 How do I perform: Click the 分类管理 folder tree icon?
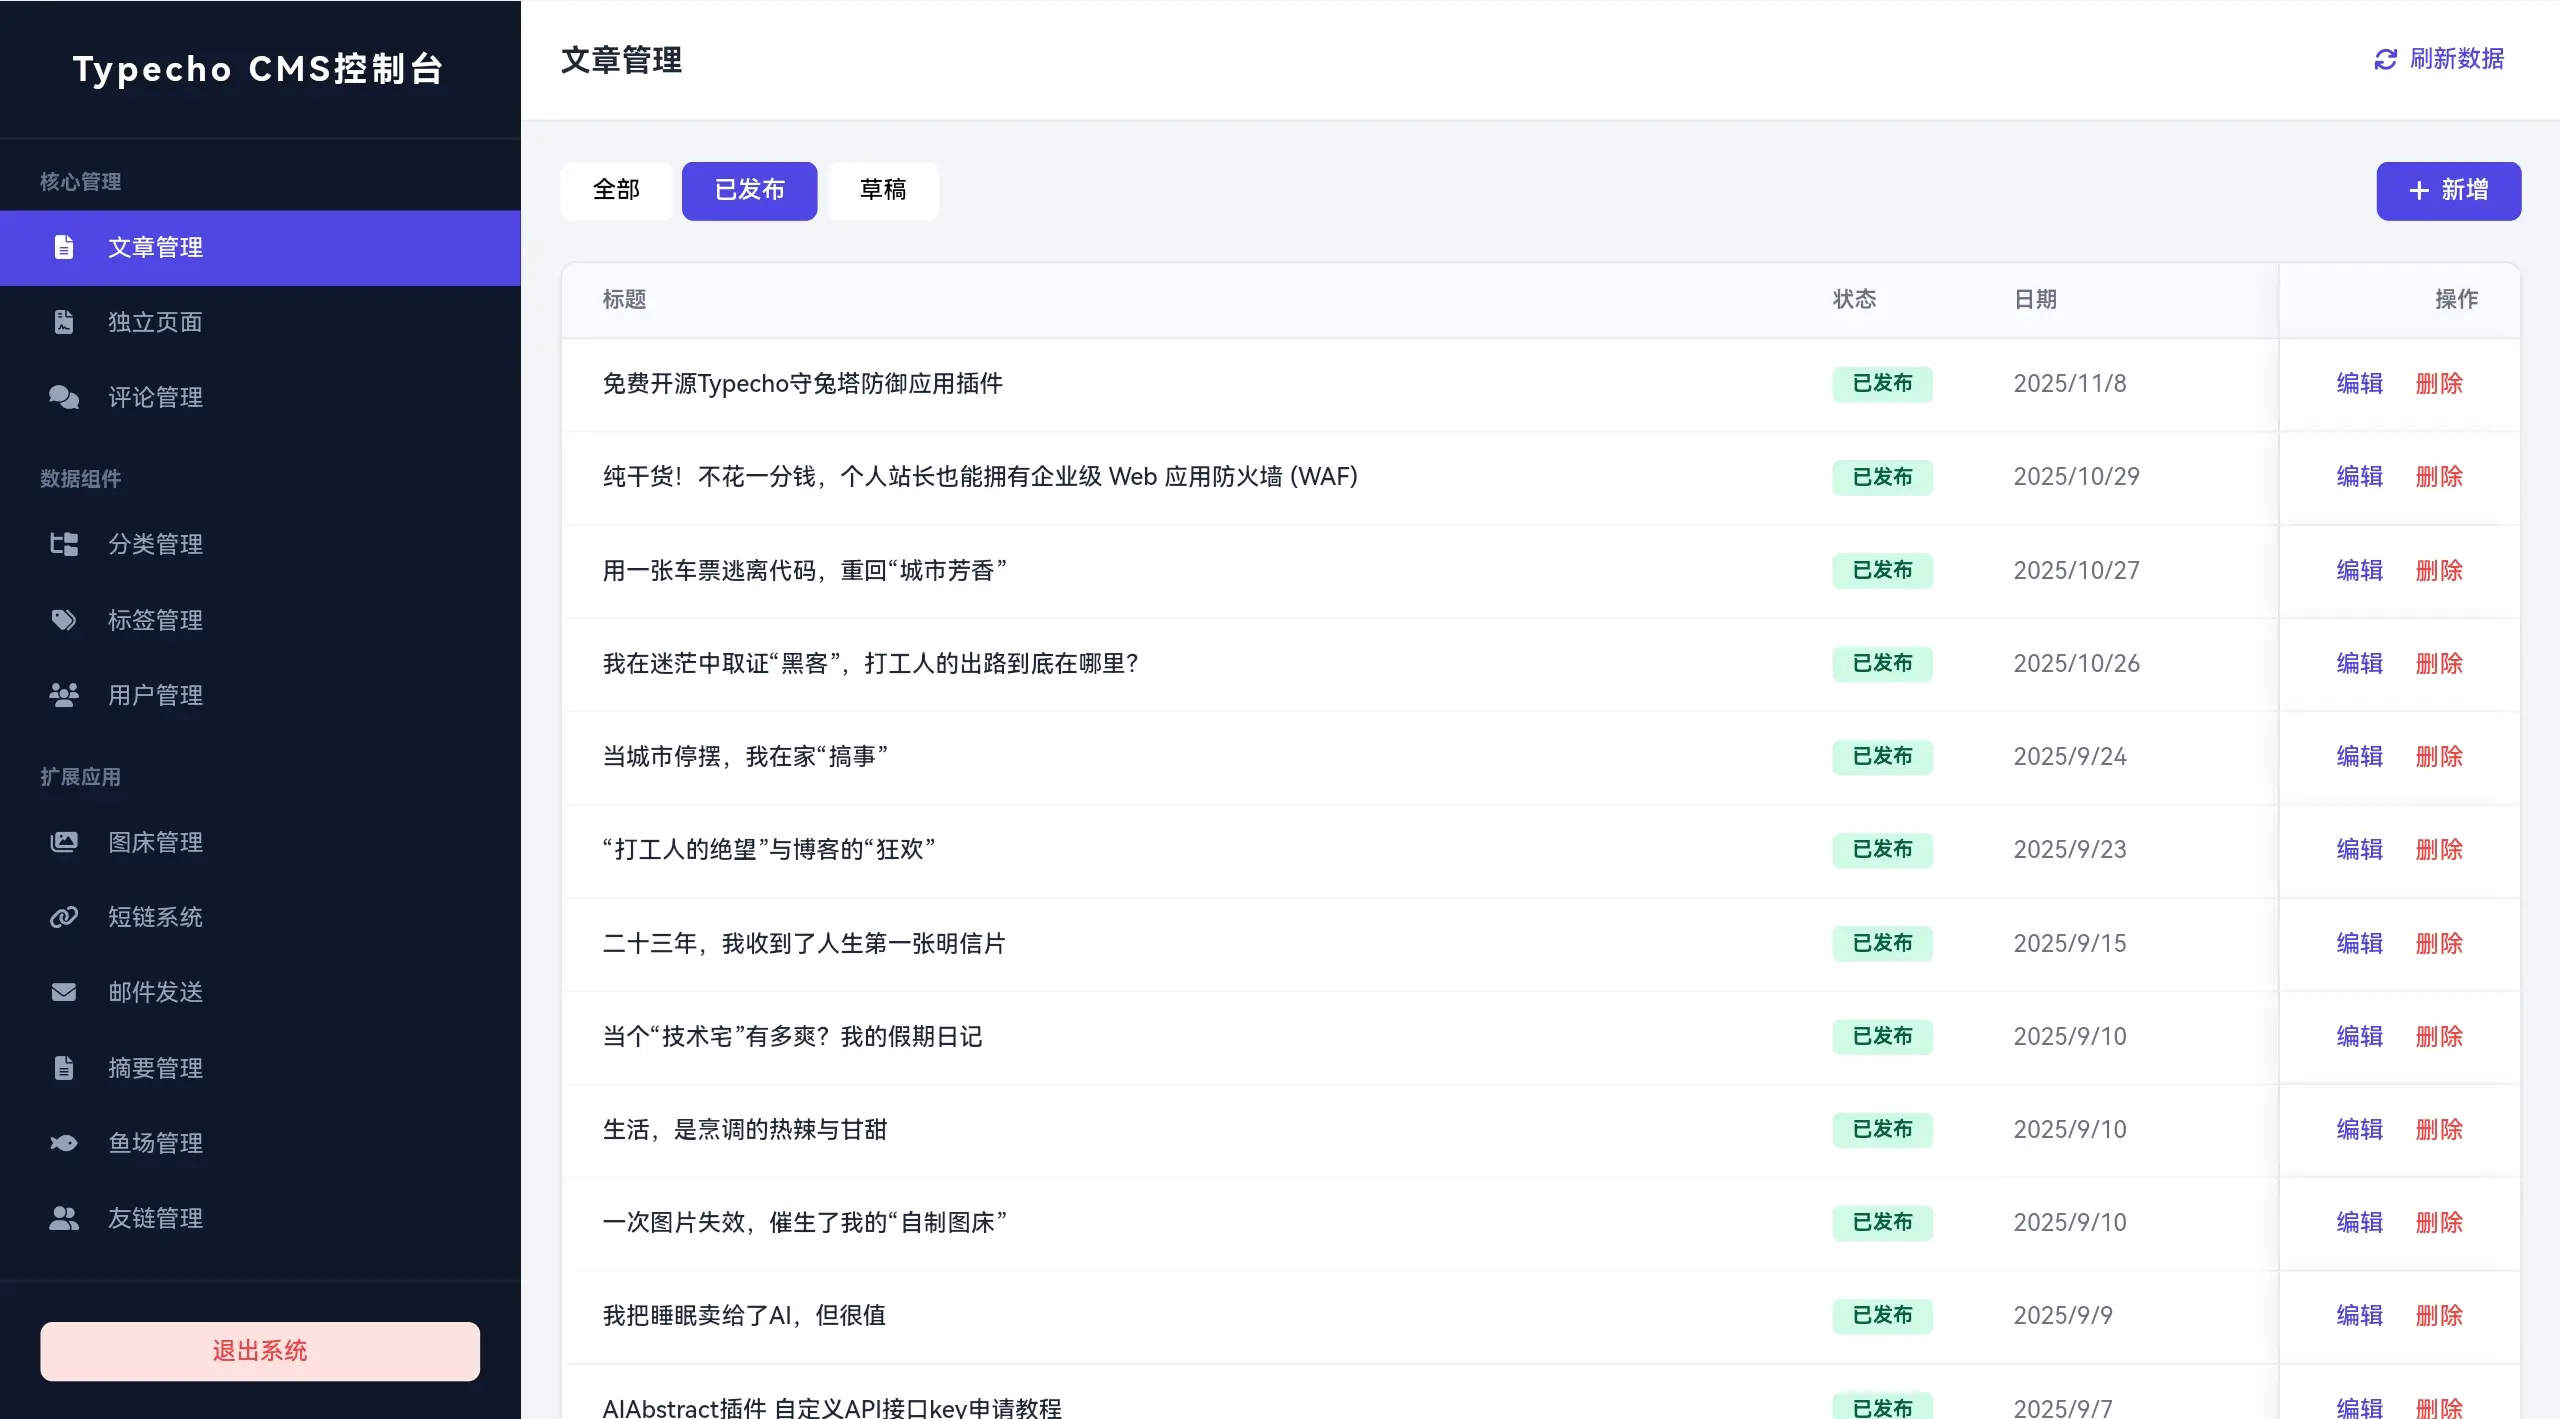pos(64,544)
